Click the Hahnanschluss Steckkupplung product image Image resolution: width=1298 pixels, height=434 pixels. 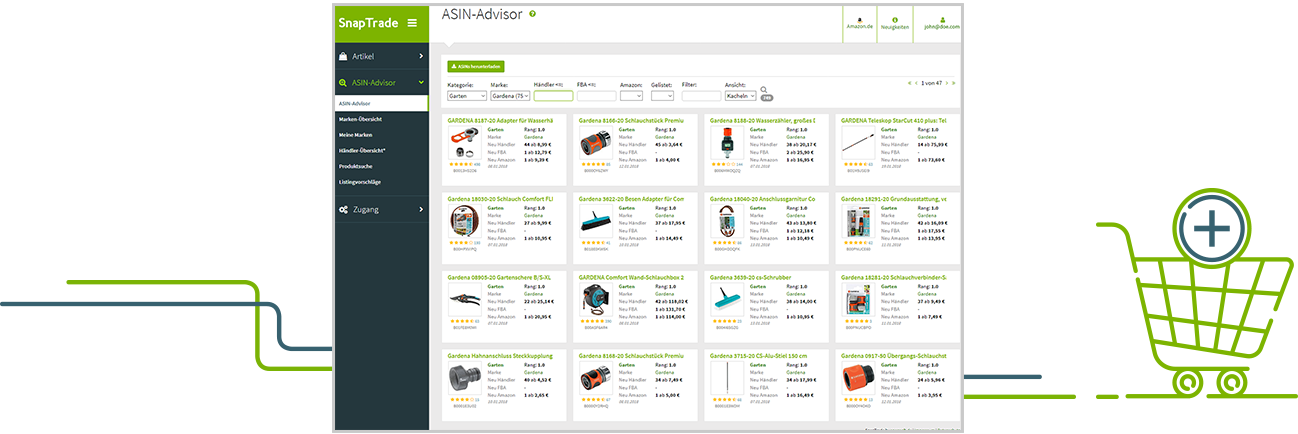464,380
